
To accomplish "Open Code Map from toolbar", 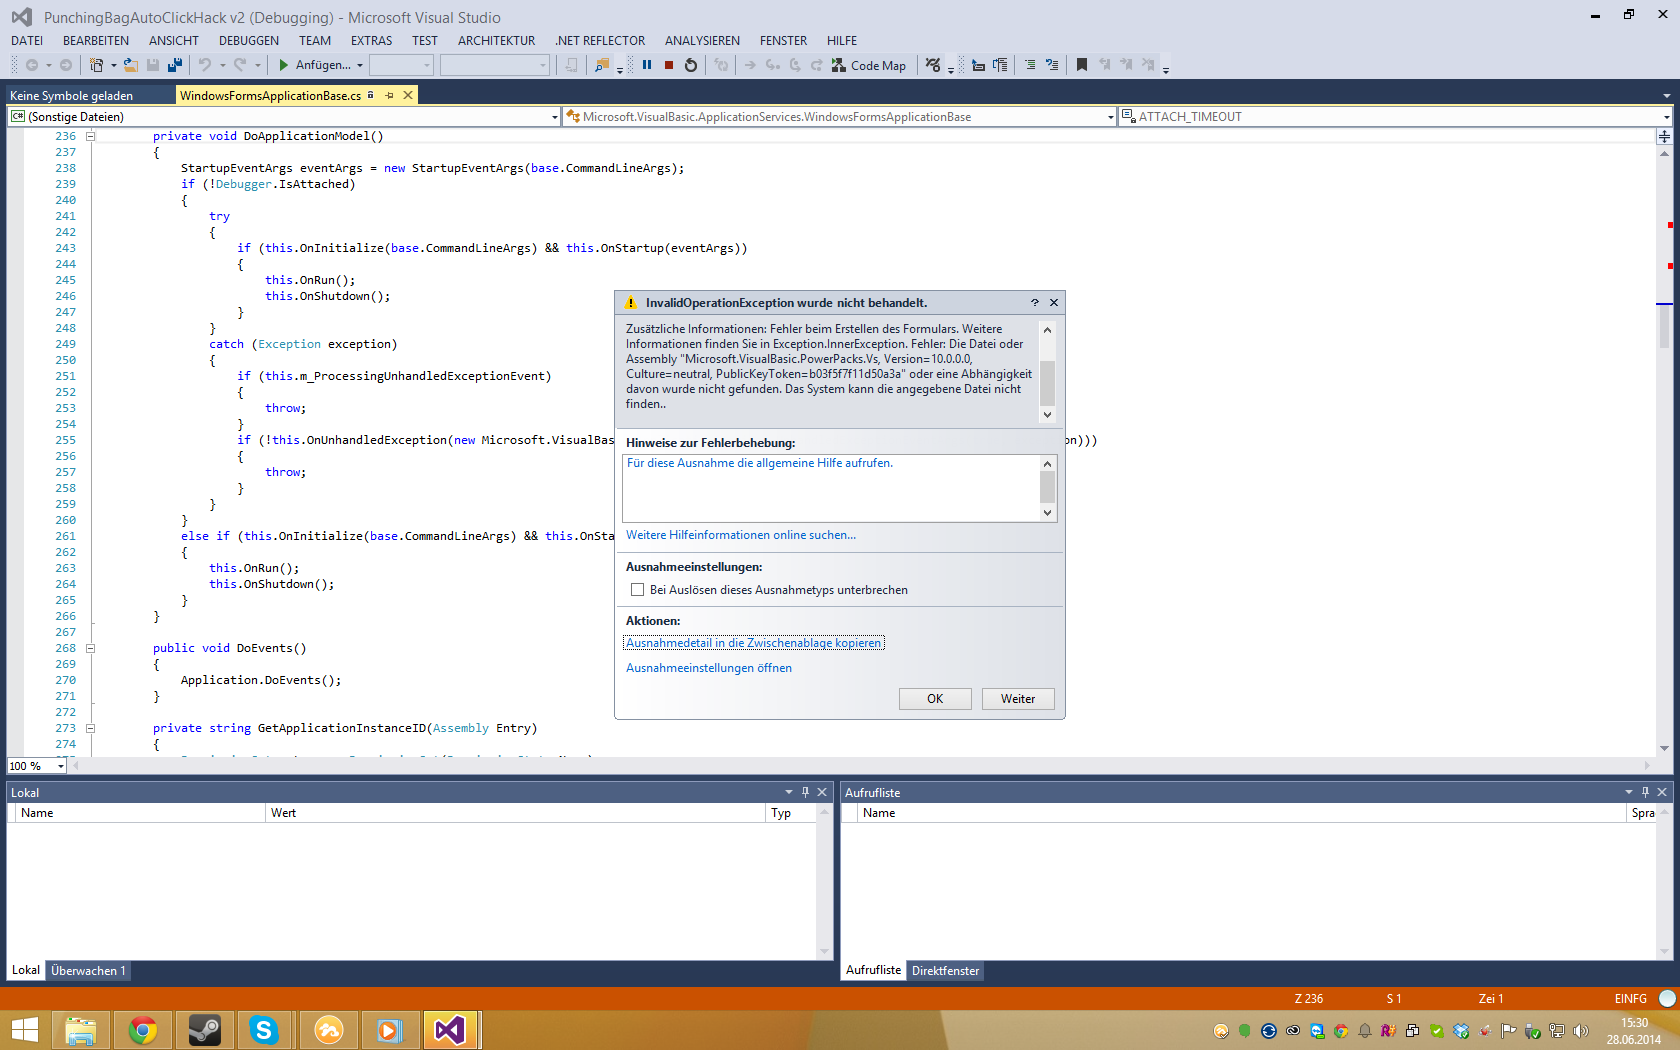I will 869,65.
